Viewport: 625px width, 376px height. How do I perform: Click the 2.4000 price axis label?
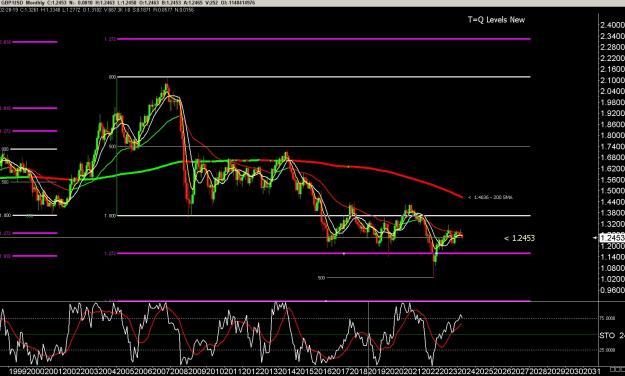(612, 25)
